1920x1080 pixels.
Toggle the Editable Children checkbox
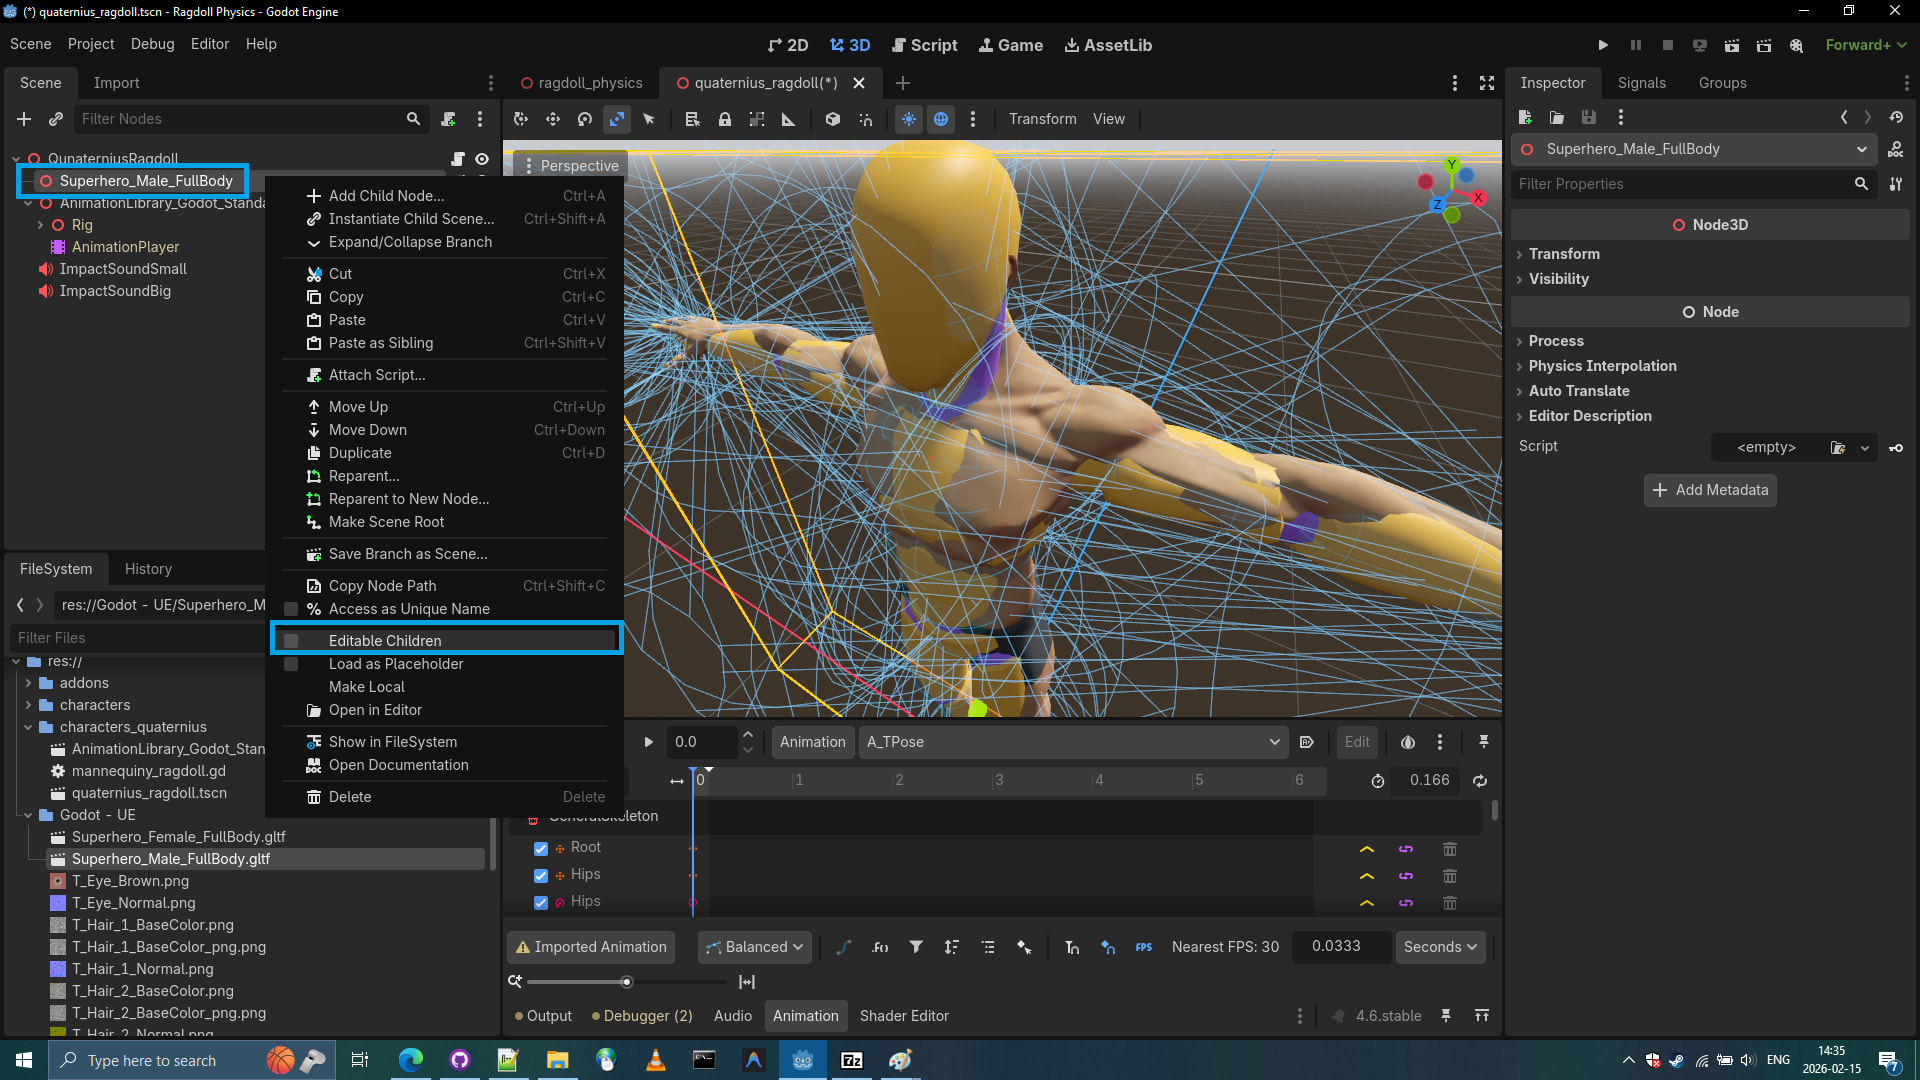291,641
